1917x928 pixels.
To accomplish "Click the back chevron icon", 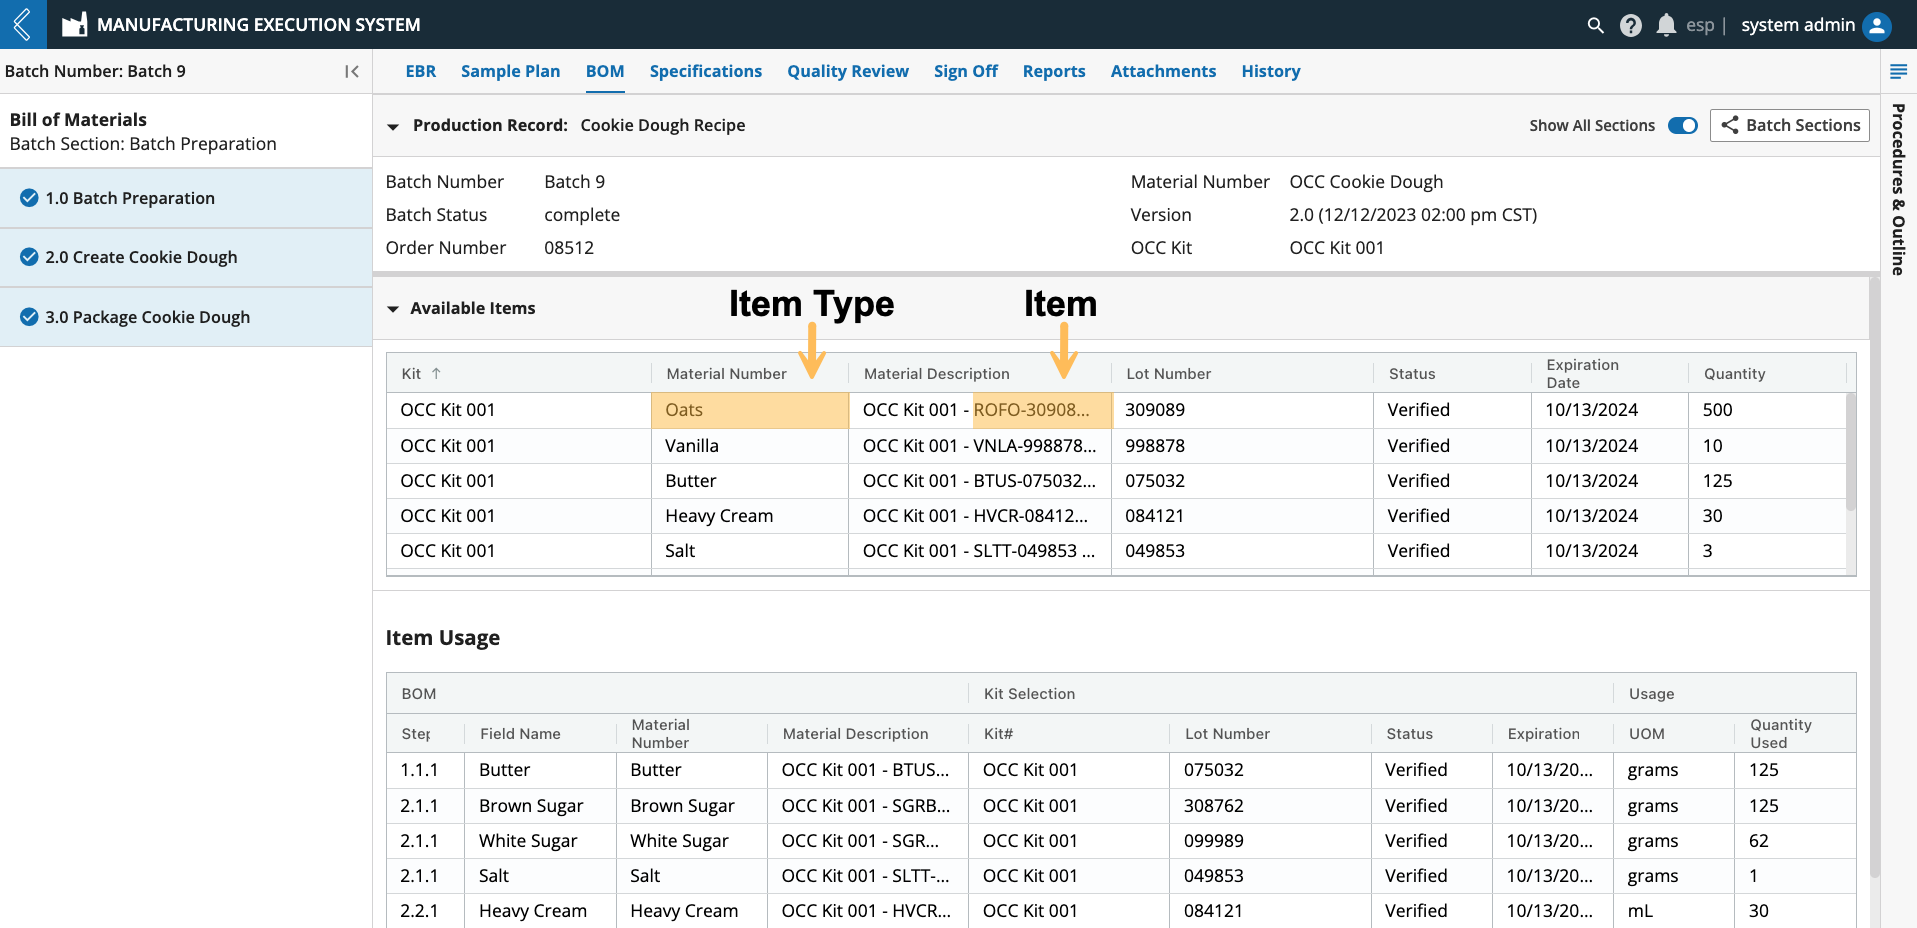I will pyautogui.click(x=22, y=24).
